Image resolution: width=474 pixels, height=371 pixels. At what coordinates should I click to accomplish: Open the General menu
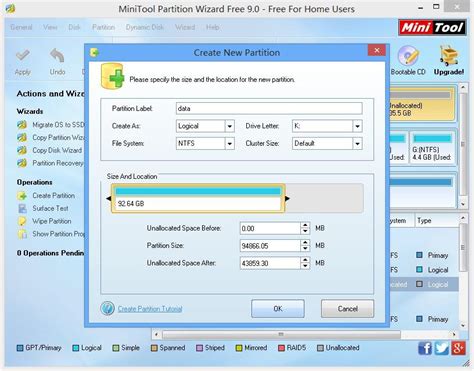[21, 27]
